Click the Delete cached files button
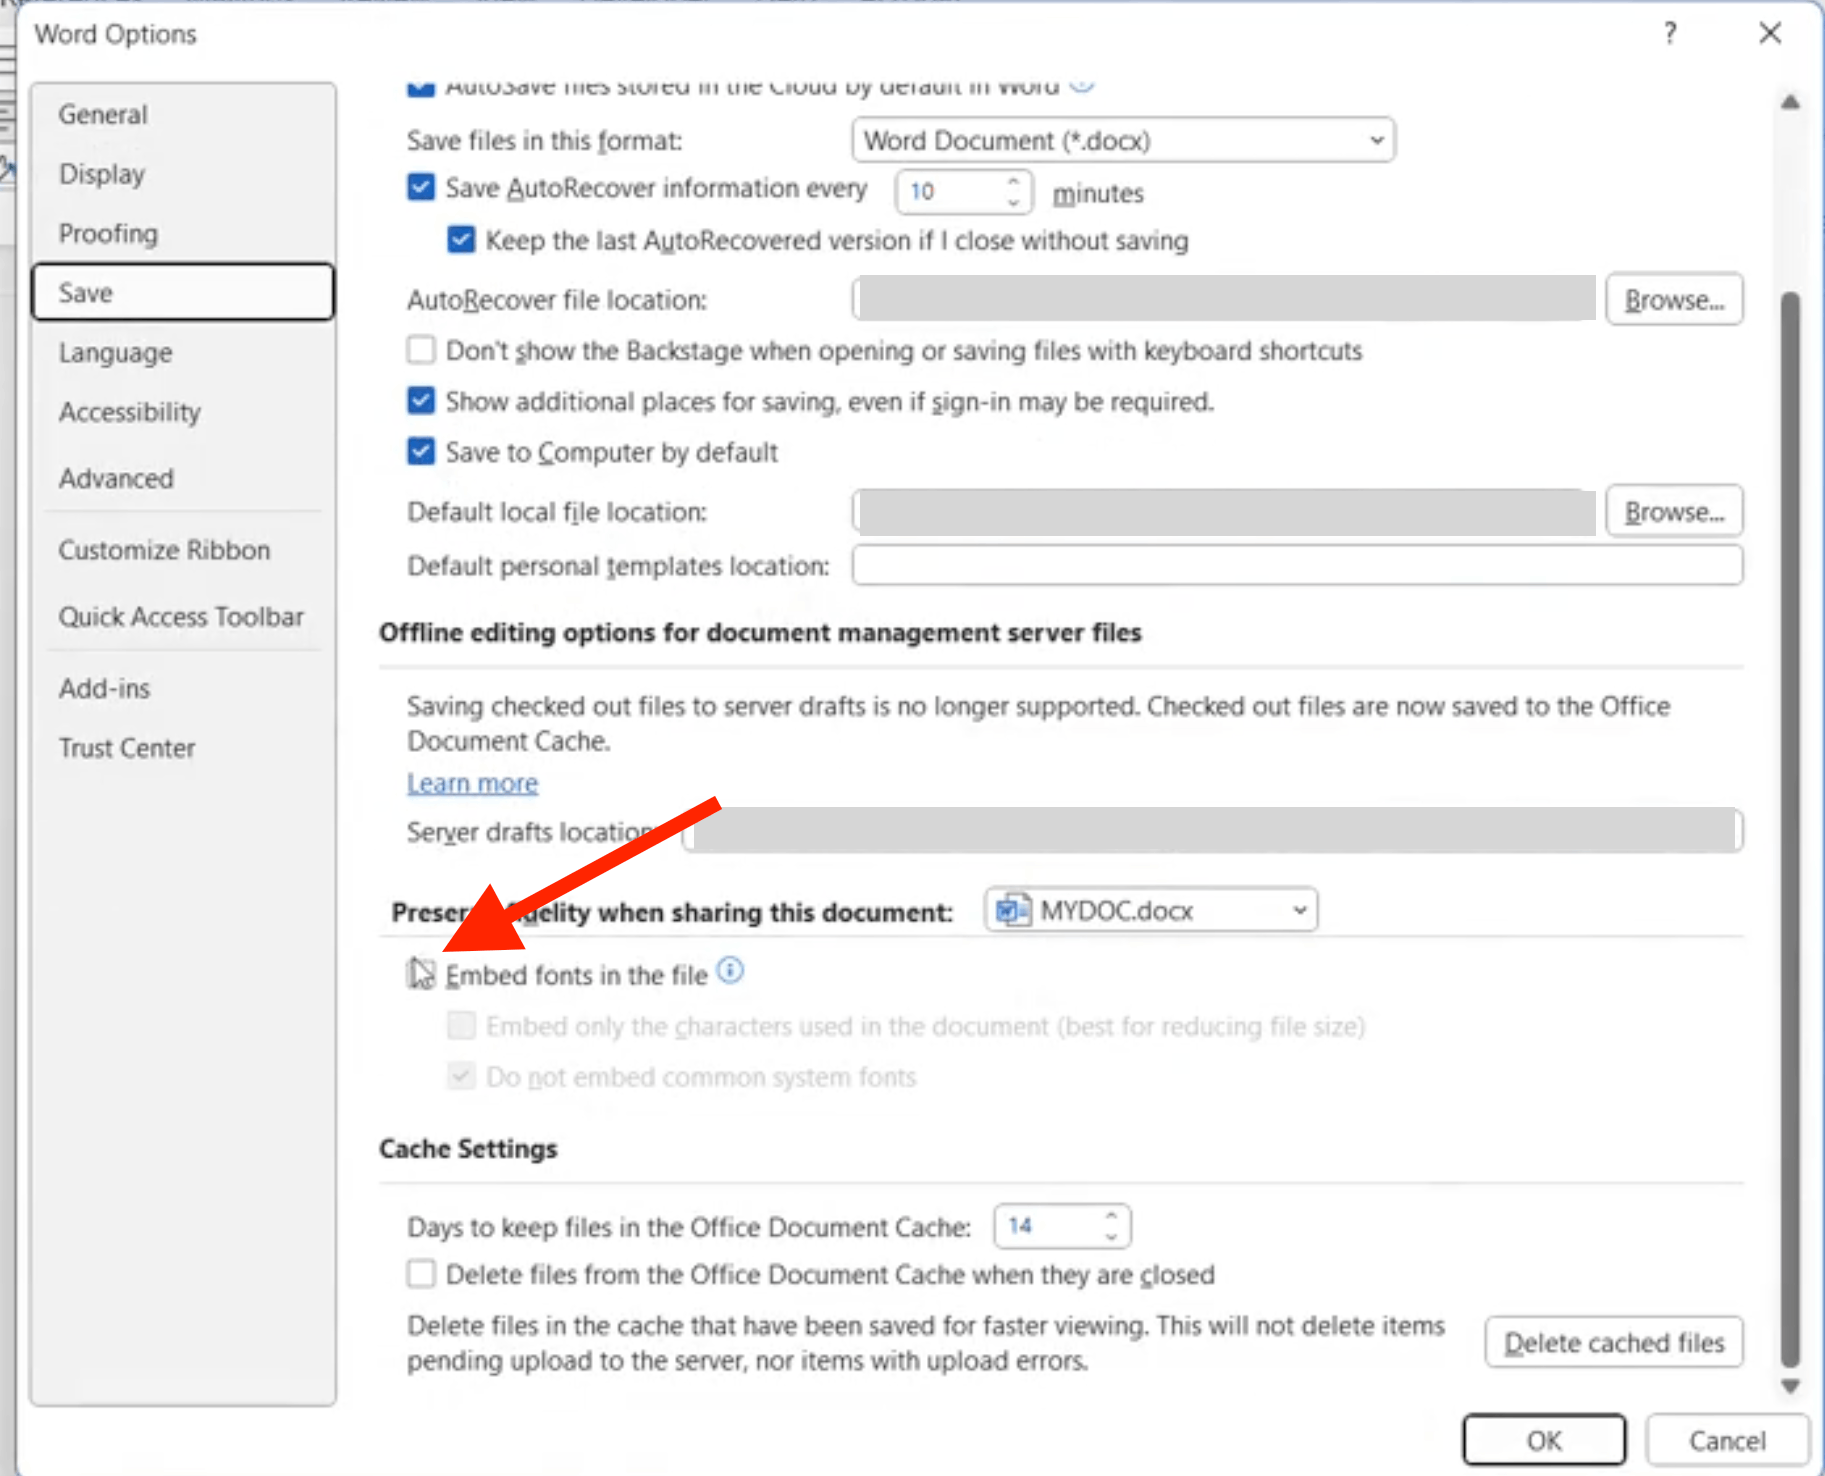The width and height of the screenshot is (1825, 1476). point(1614,1342)
